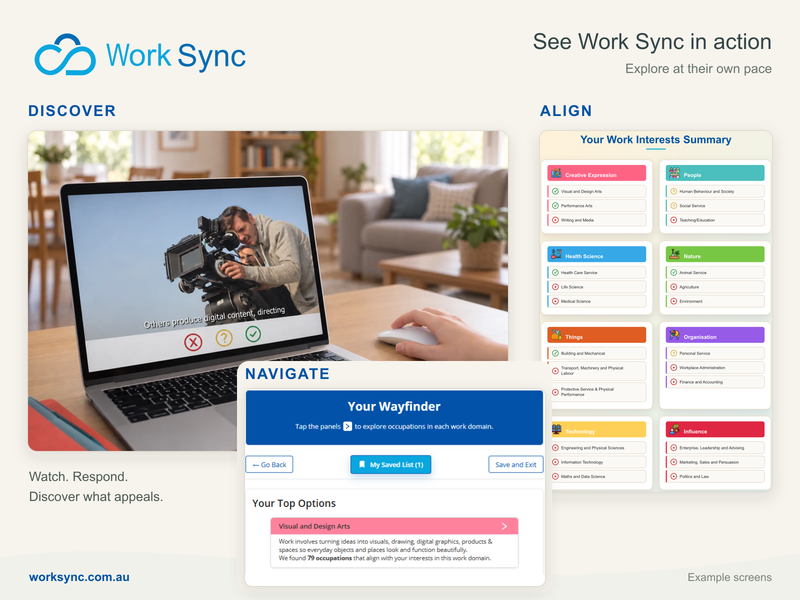Click the yellow icon beside Social Service
The height and width of the screenshot is (600, 800).
click(673, 206)
